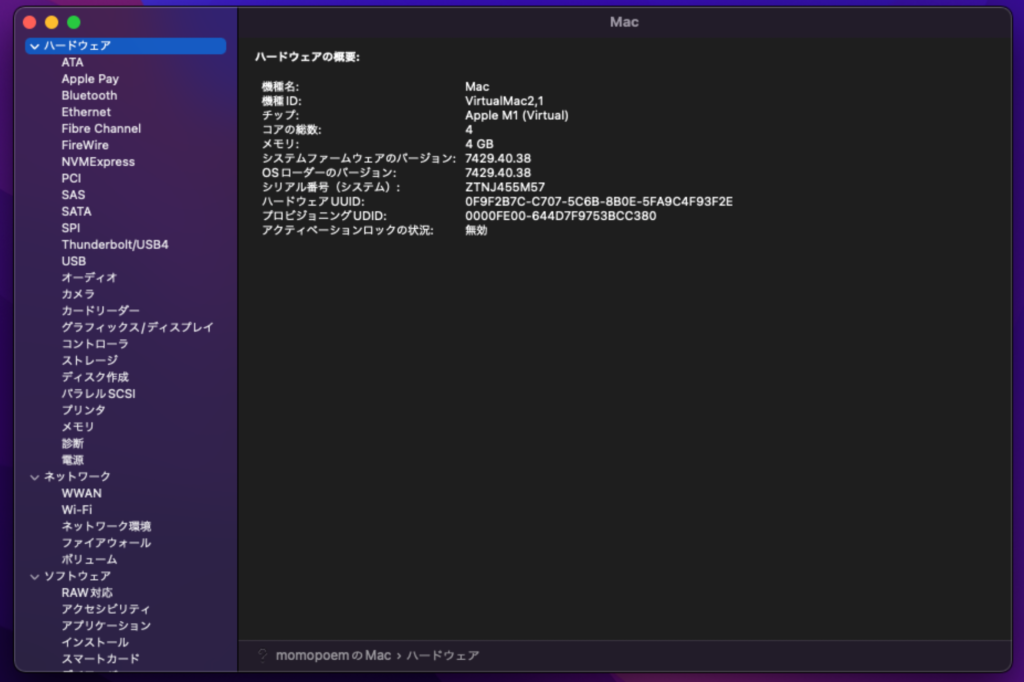This screenshot has width=1024, height=682.
Task: Select ボリューム under network
Action: 89,560
